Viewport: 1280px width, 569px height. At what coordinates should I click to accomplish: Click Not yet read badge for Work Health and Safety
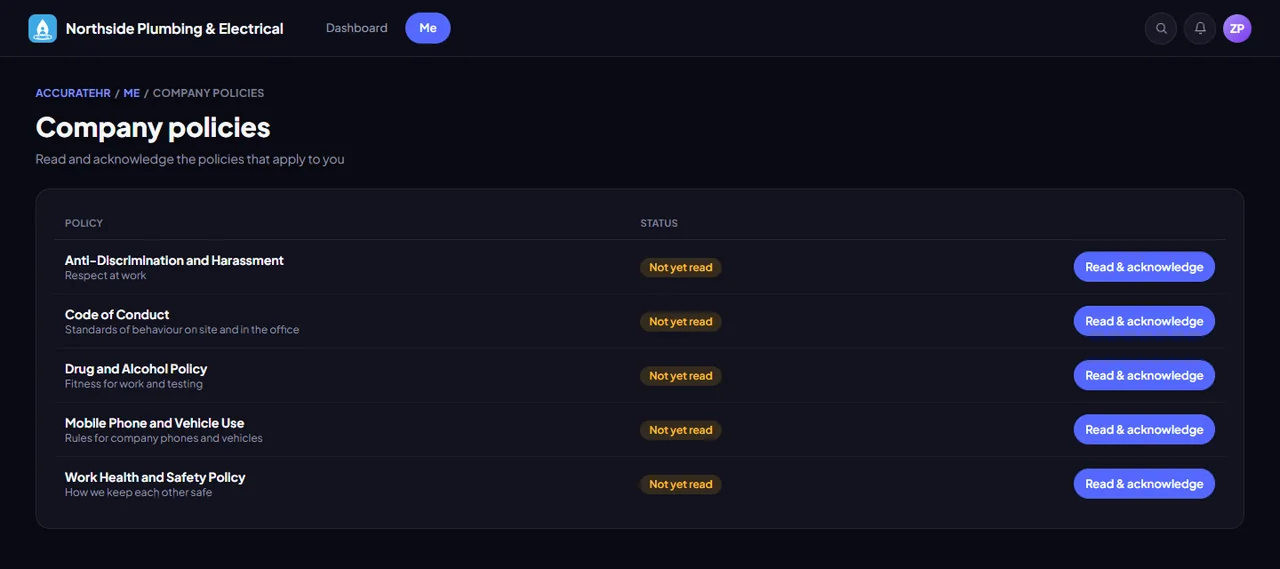(681, 484)
